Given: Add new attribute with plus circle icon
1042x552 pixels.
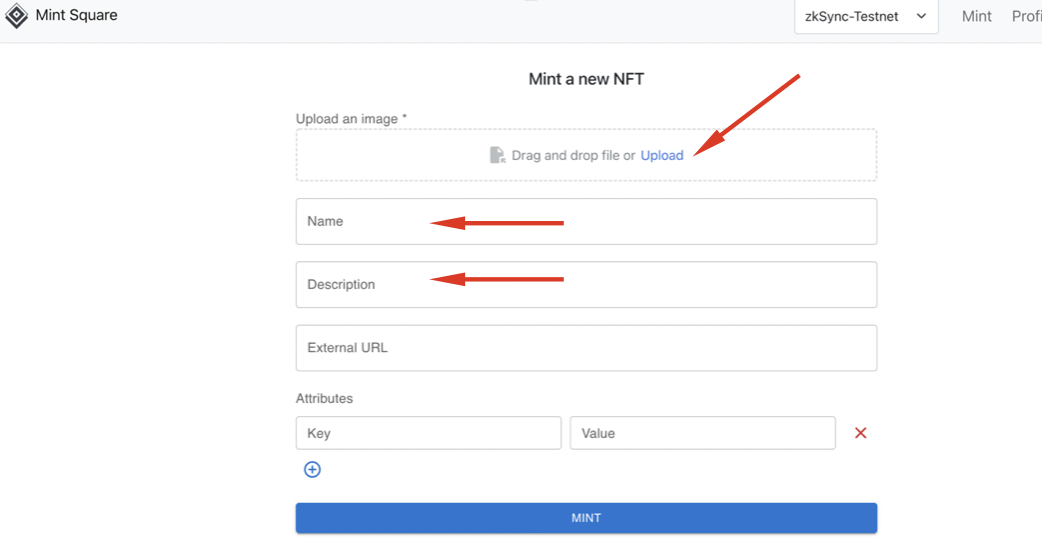Looking at the screenshot, I should tap(312, 470).
